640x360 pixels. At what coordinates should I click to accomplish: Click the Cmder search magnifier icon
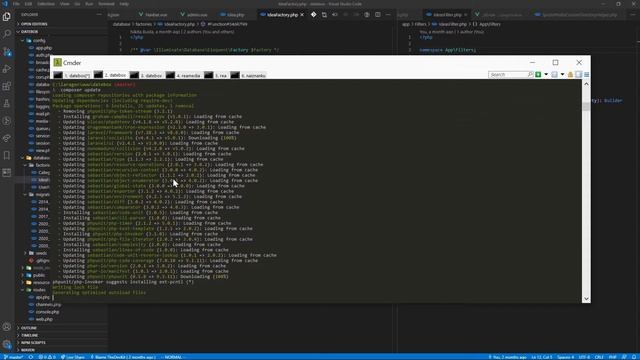coord(530,75)
